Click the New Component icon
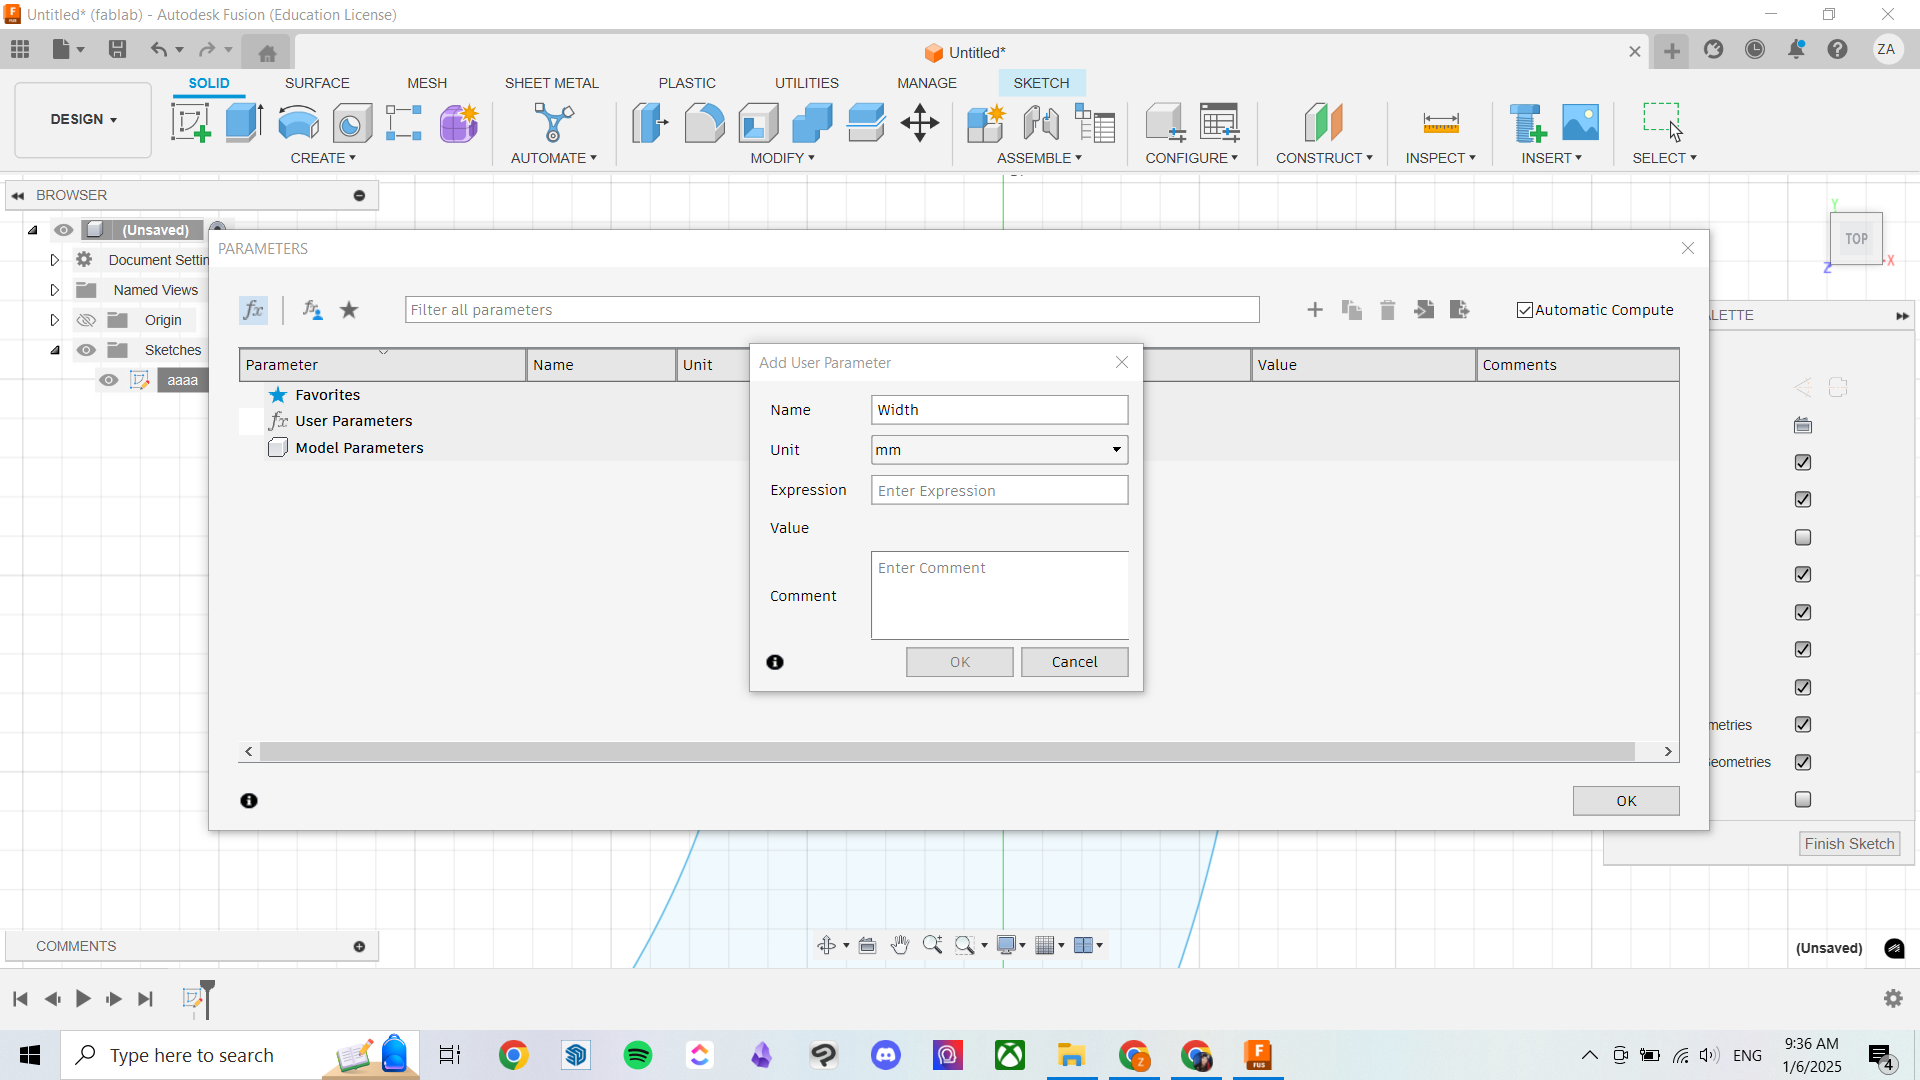Image resolution: width=1920 pixels, height=1080 pixels. (x=986, y=123)
